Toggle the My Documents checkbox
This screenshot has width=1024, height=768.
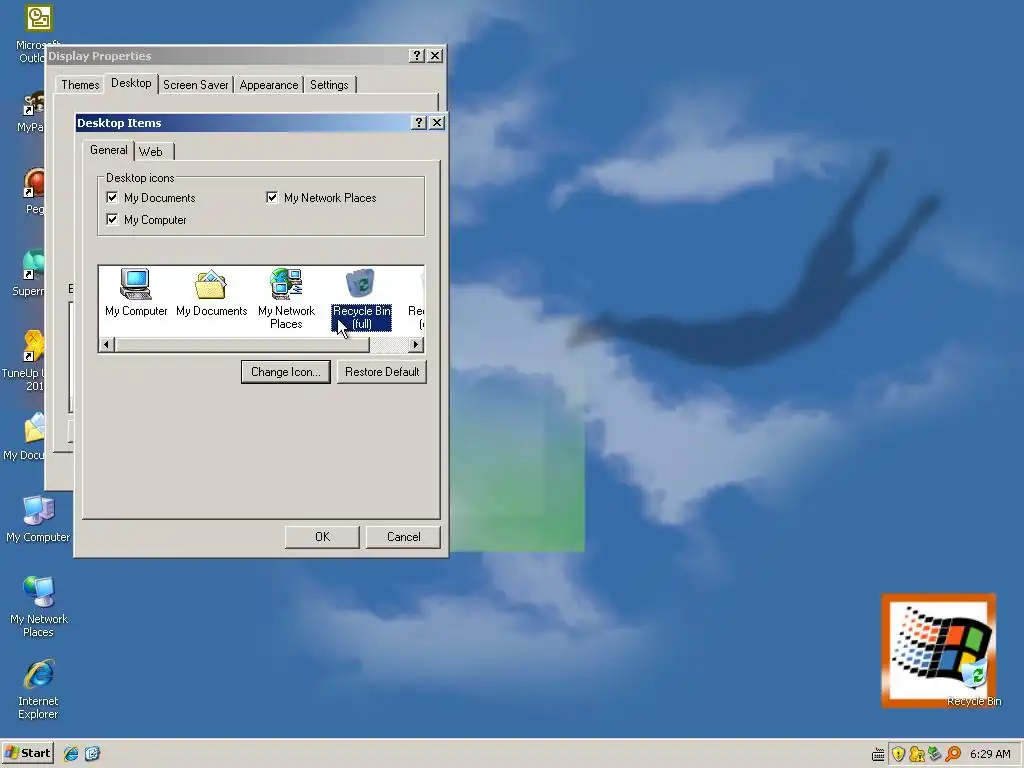point(112,197)
